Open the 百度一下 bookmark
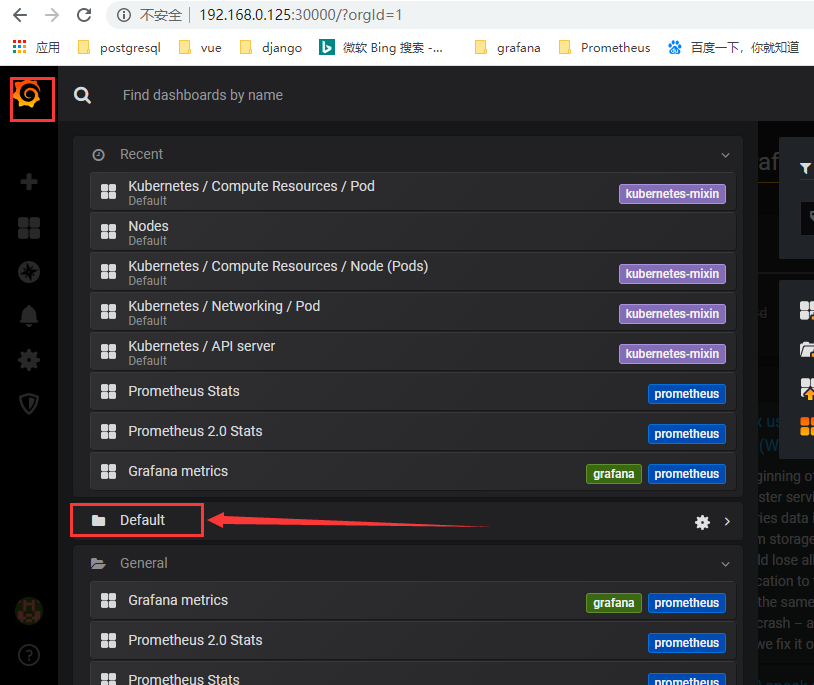Viewport: 814px width, 685px height. tap(734, 48)
